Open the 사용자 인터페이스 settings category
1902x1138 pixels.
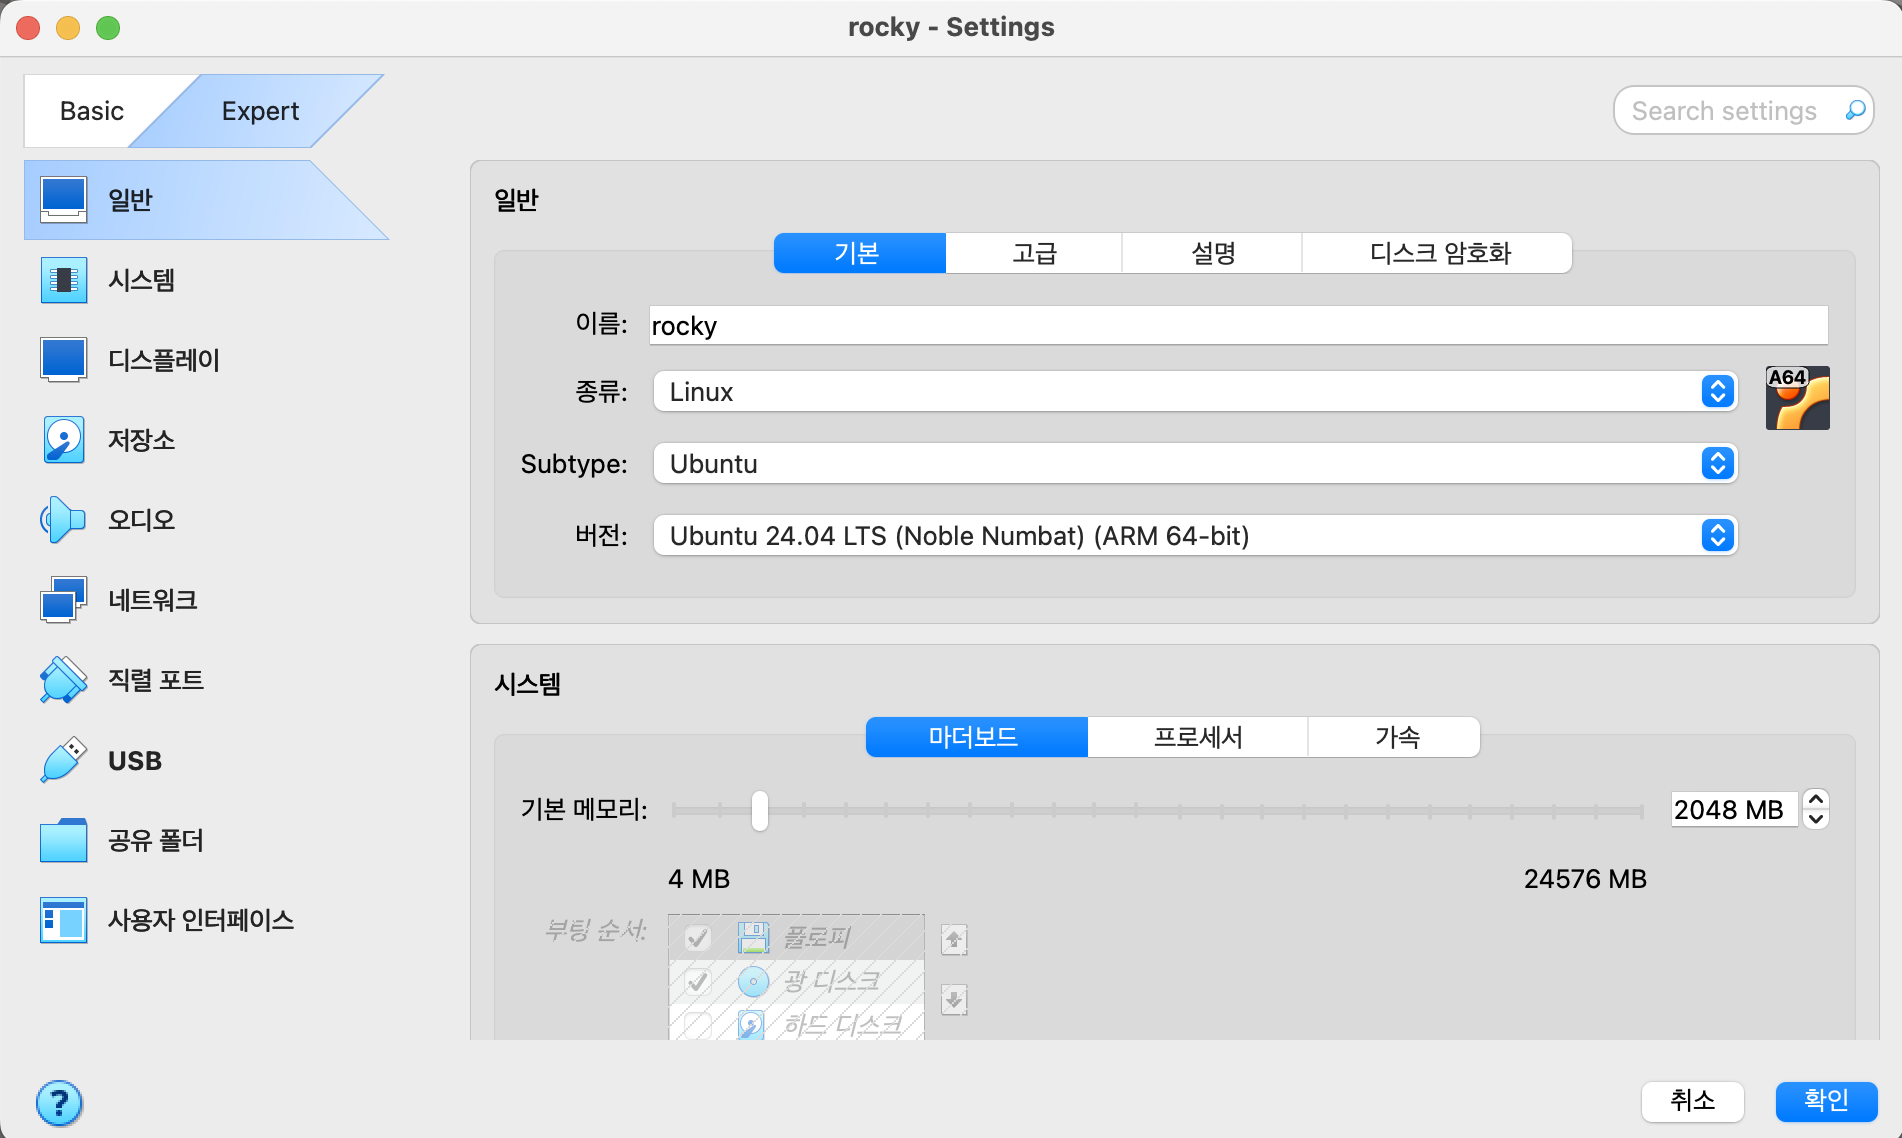pyautogui.click(x=206, y=920)
